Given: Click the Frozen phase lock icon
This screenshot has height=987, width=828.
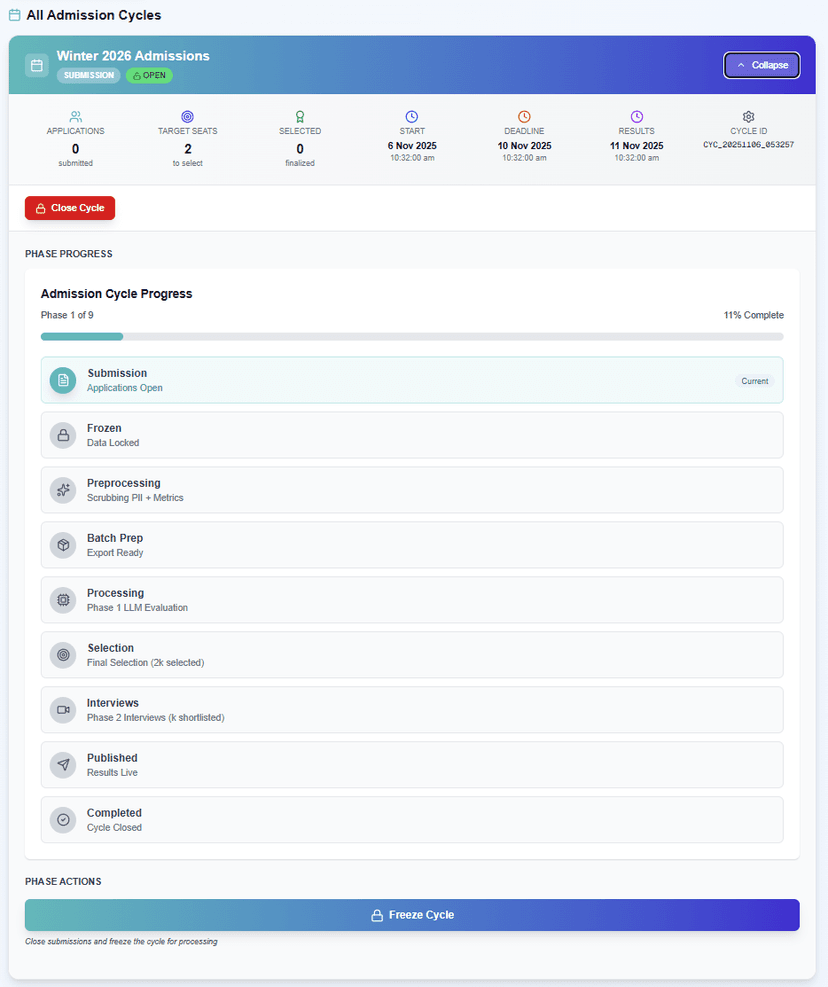Looking at the screenshot, I should pyautogui.click(x=63, y=435).
